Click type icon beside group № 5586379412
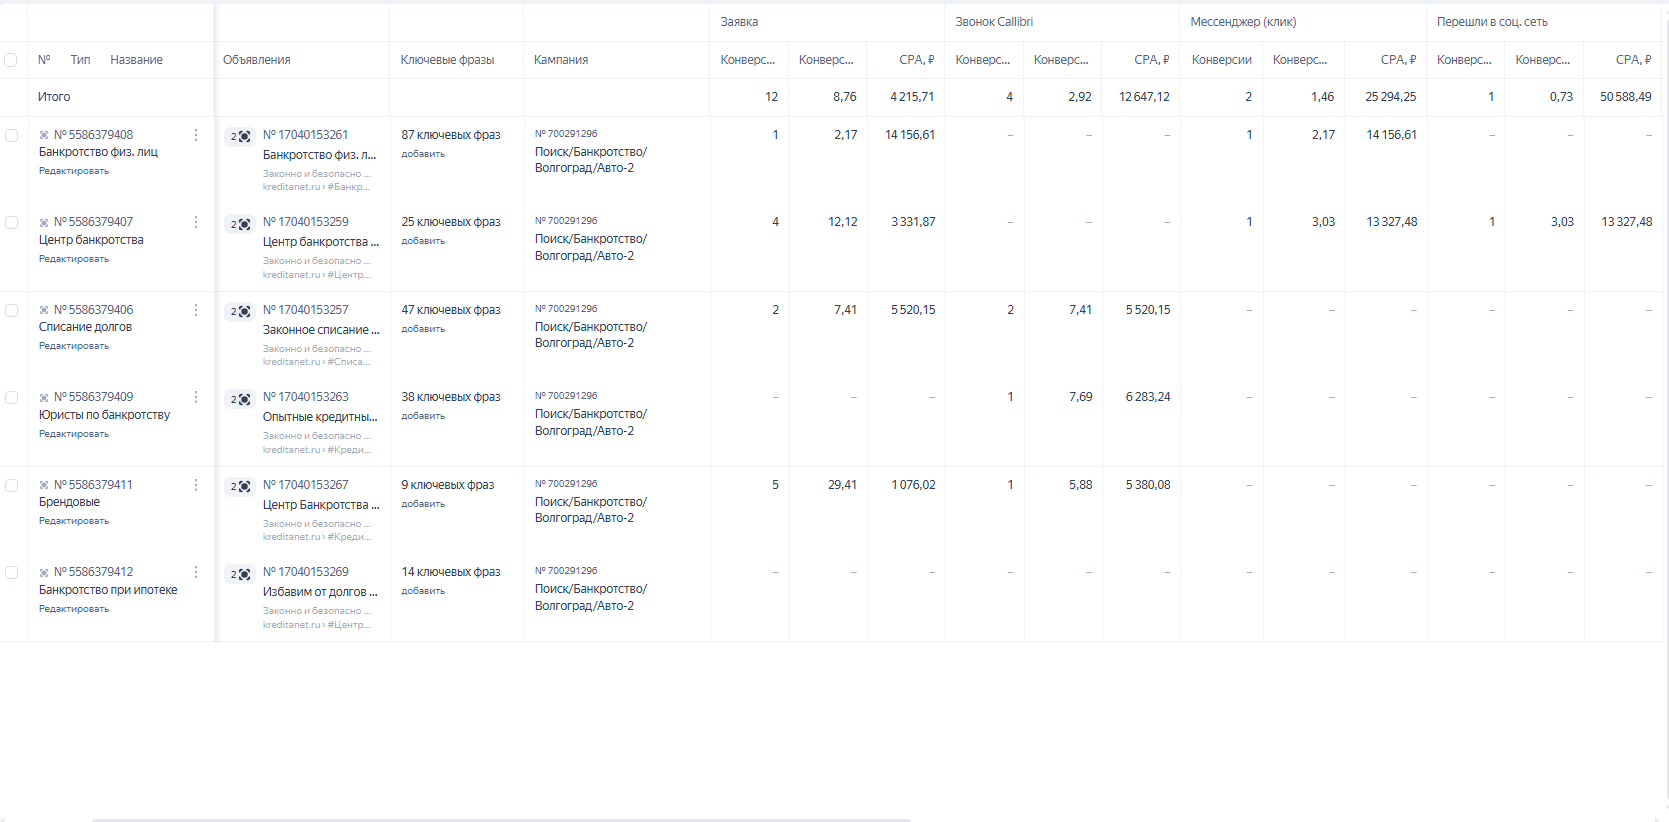The image size is (1669, 822). tap(44, 573)
